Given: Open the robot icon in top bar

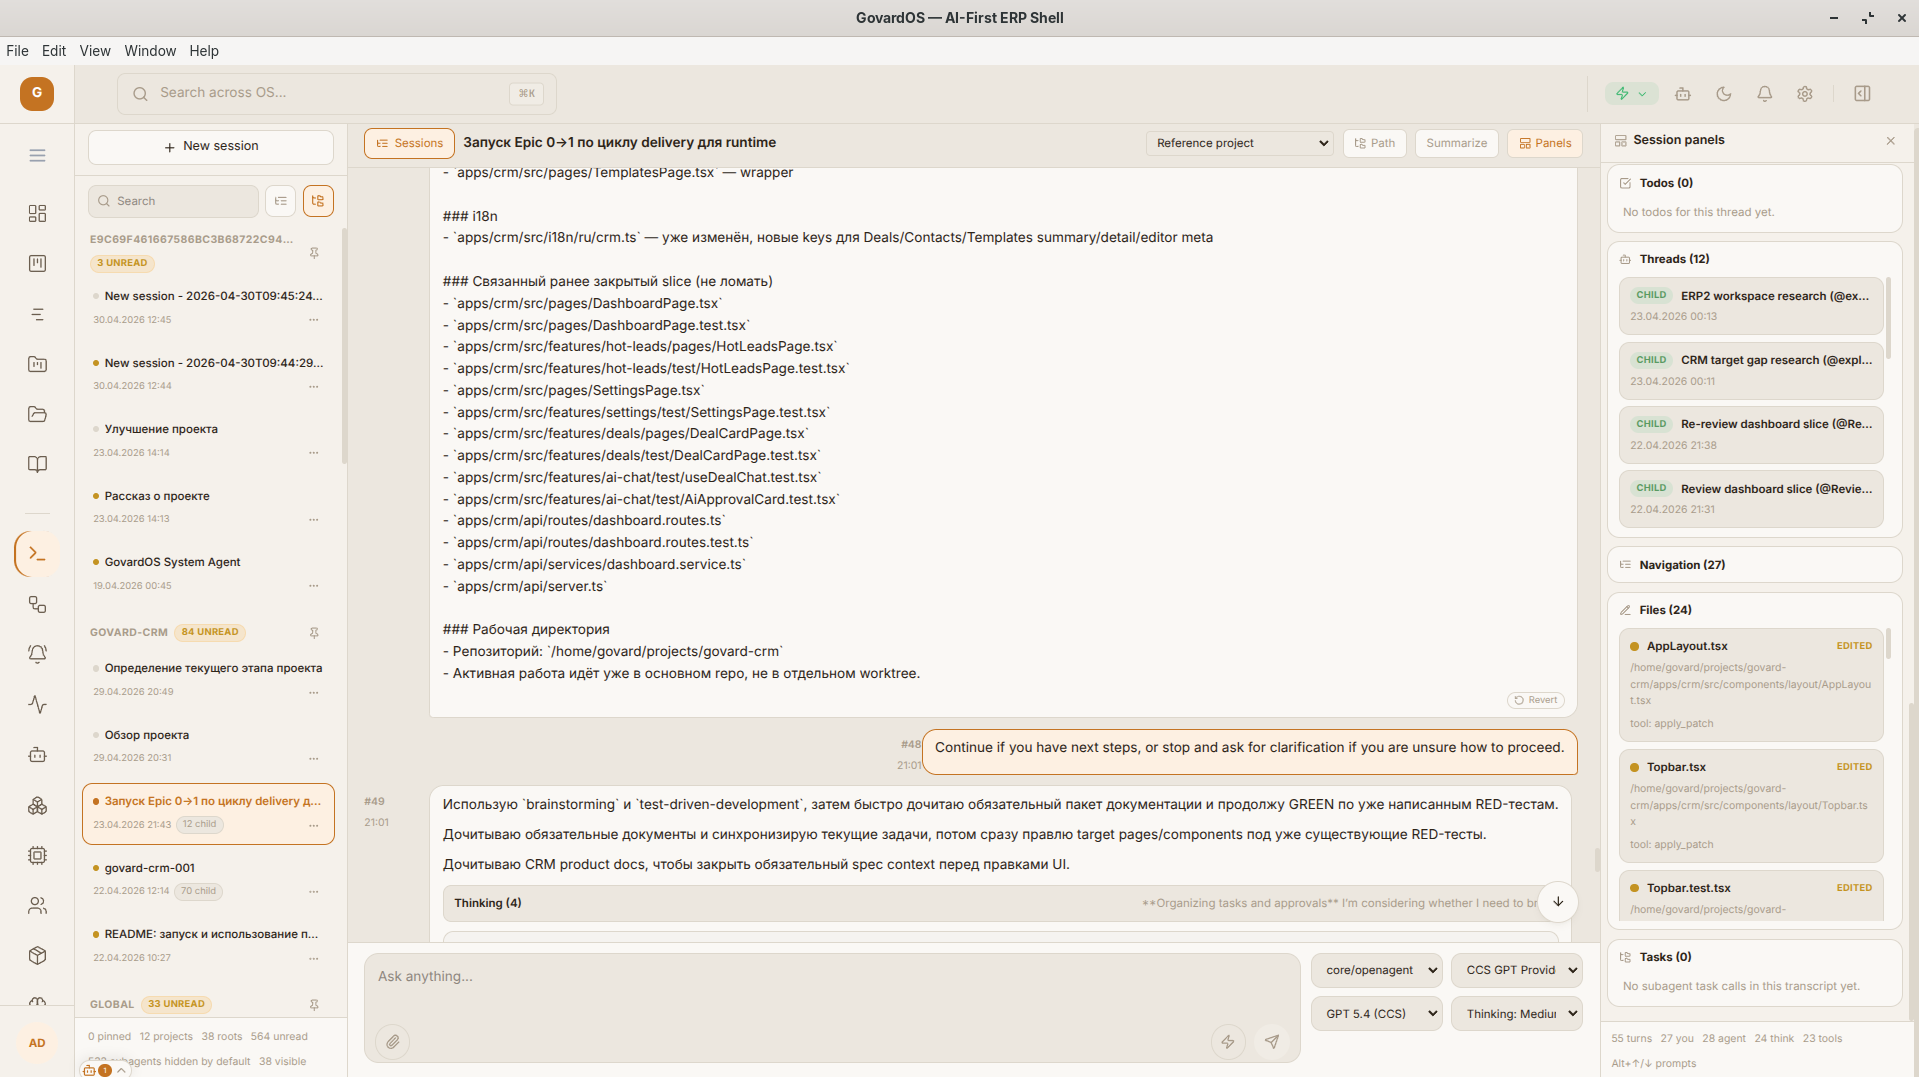Looking at the screenshot, I should (1683, 93).
